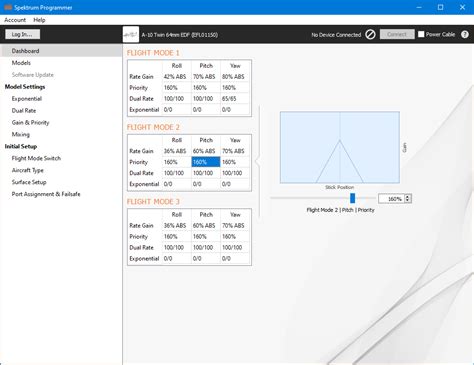Open Mixing settings
Screen dimensions: 474x365
click(21, 134)
